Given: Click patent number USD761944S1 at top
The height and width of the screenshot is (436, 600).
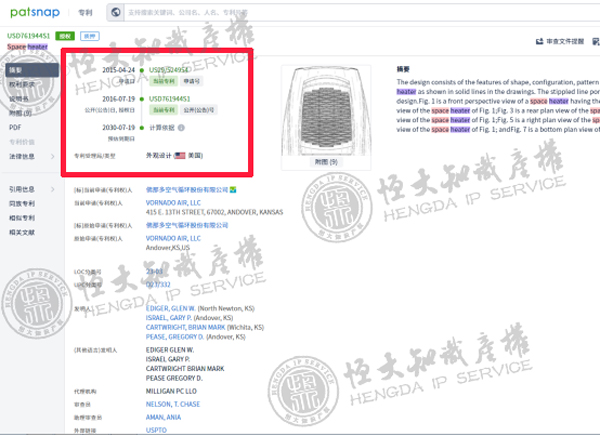Looking at the screenshot, I should click(29, 36).
